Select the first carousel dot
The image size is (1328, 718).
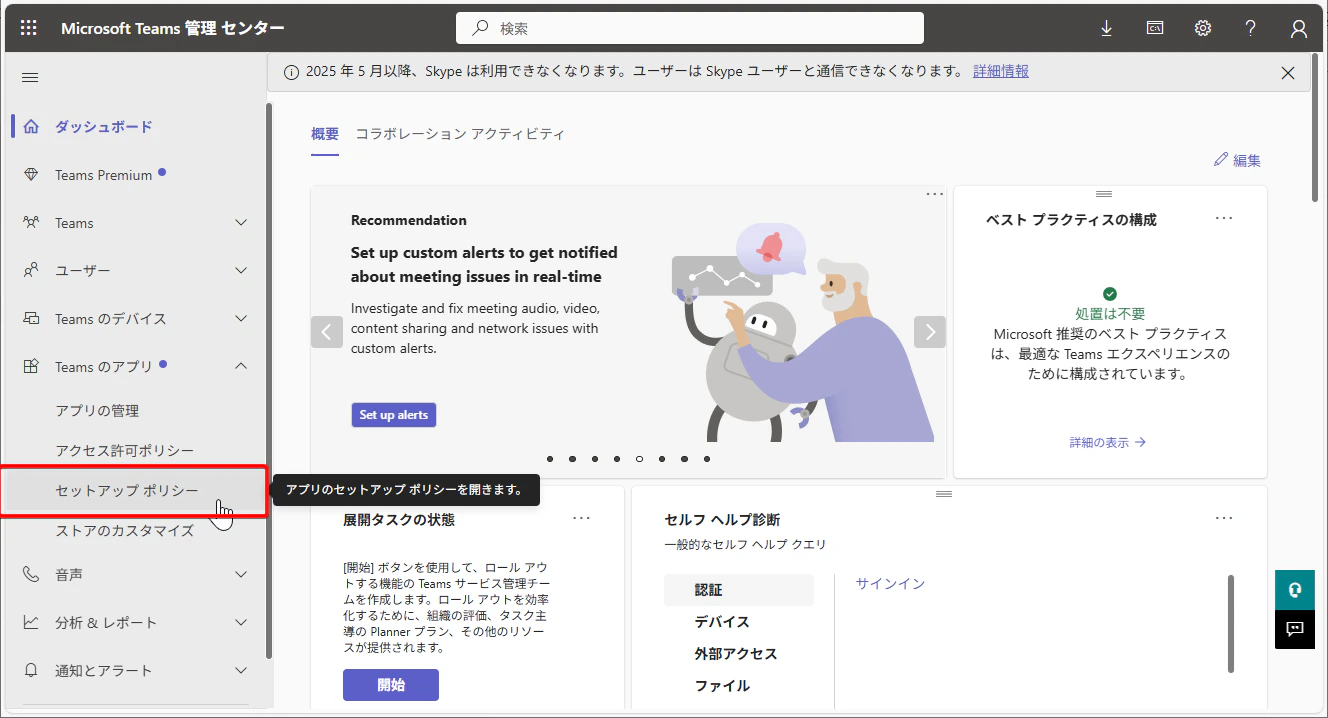point(552,459)
